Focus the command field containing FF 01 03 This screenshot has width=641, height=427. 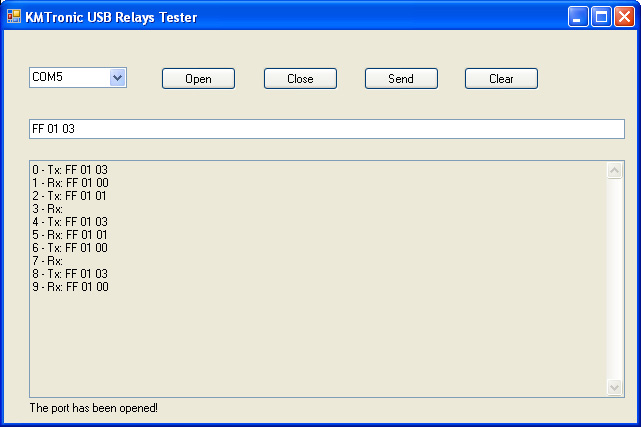click(x=327, y=129)
